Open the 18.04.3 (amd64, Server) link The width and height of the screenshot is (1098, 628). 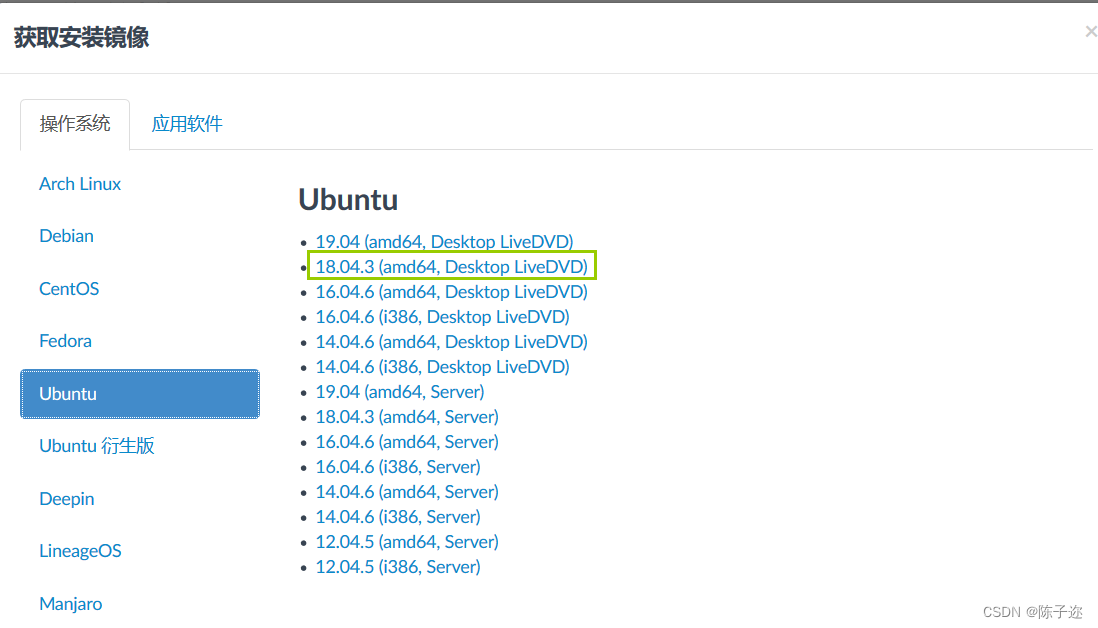[407, 417]
